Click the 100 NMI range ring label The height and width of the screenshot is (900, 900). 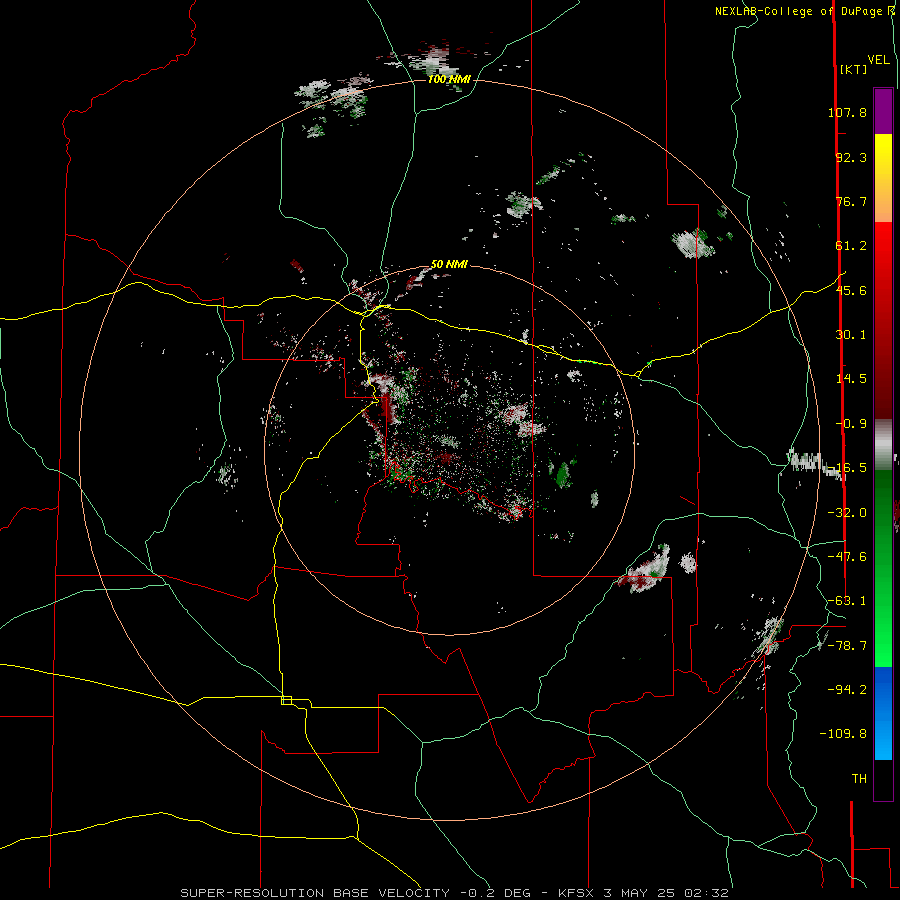(x=449, y=79)
